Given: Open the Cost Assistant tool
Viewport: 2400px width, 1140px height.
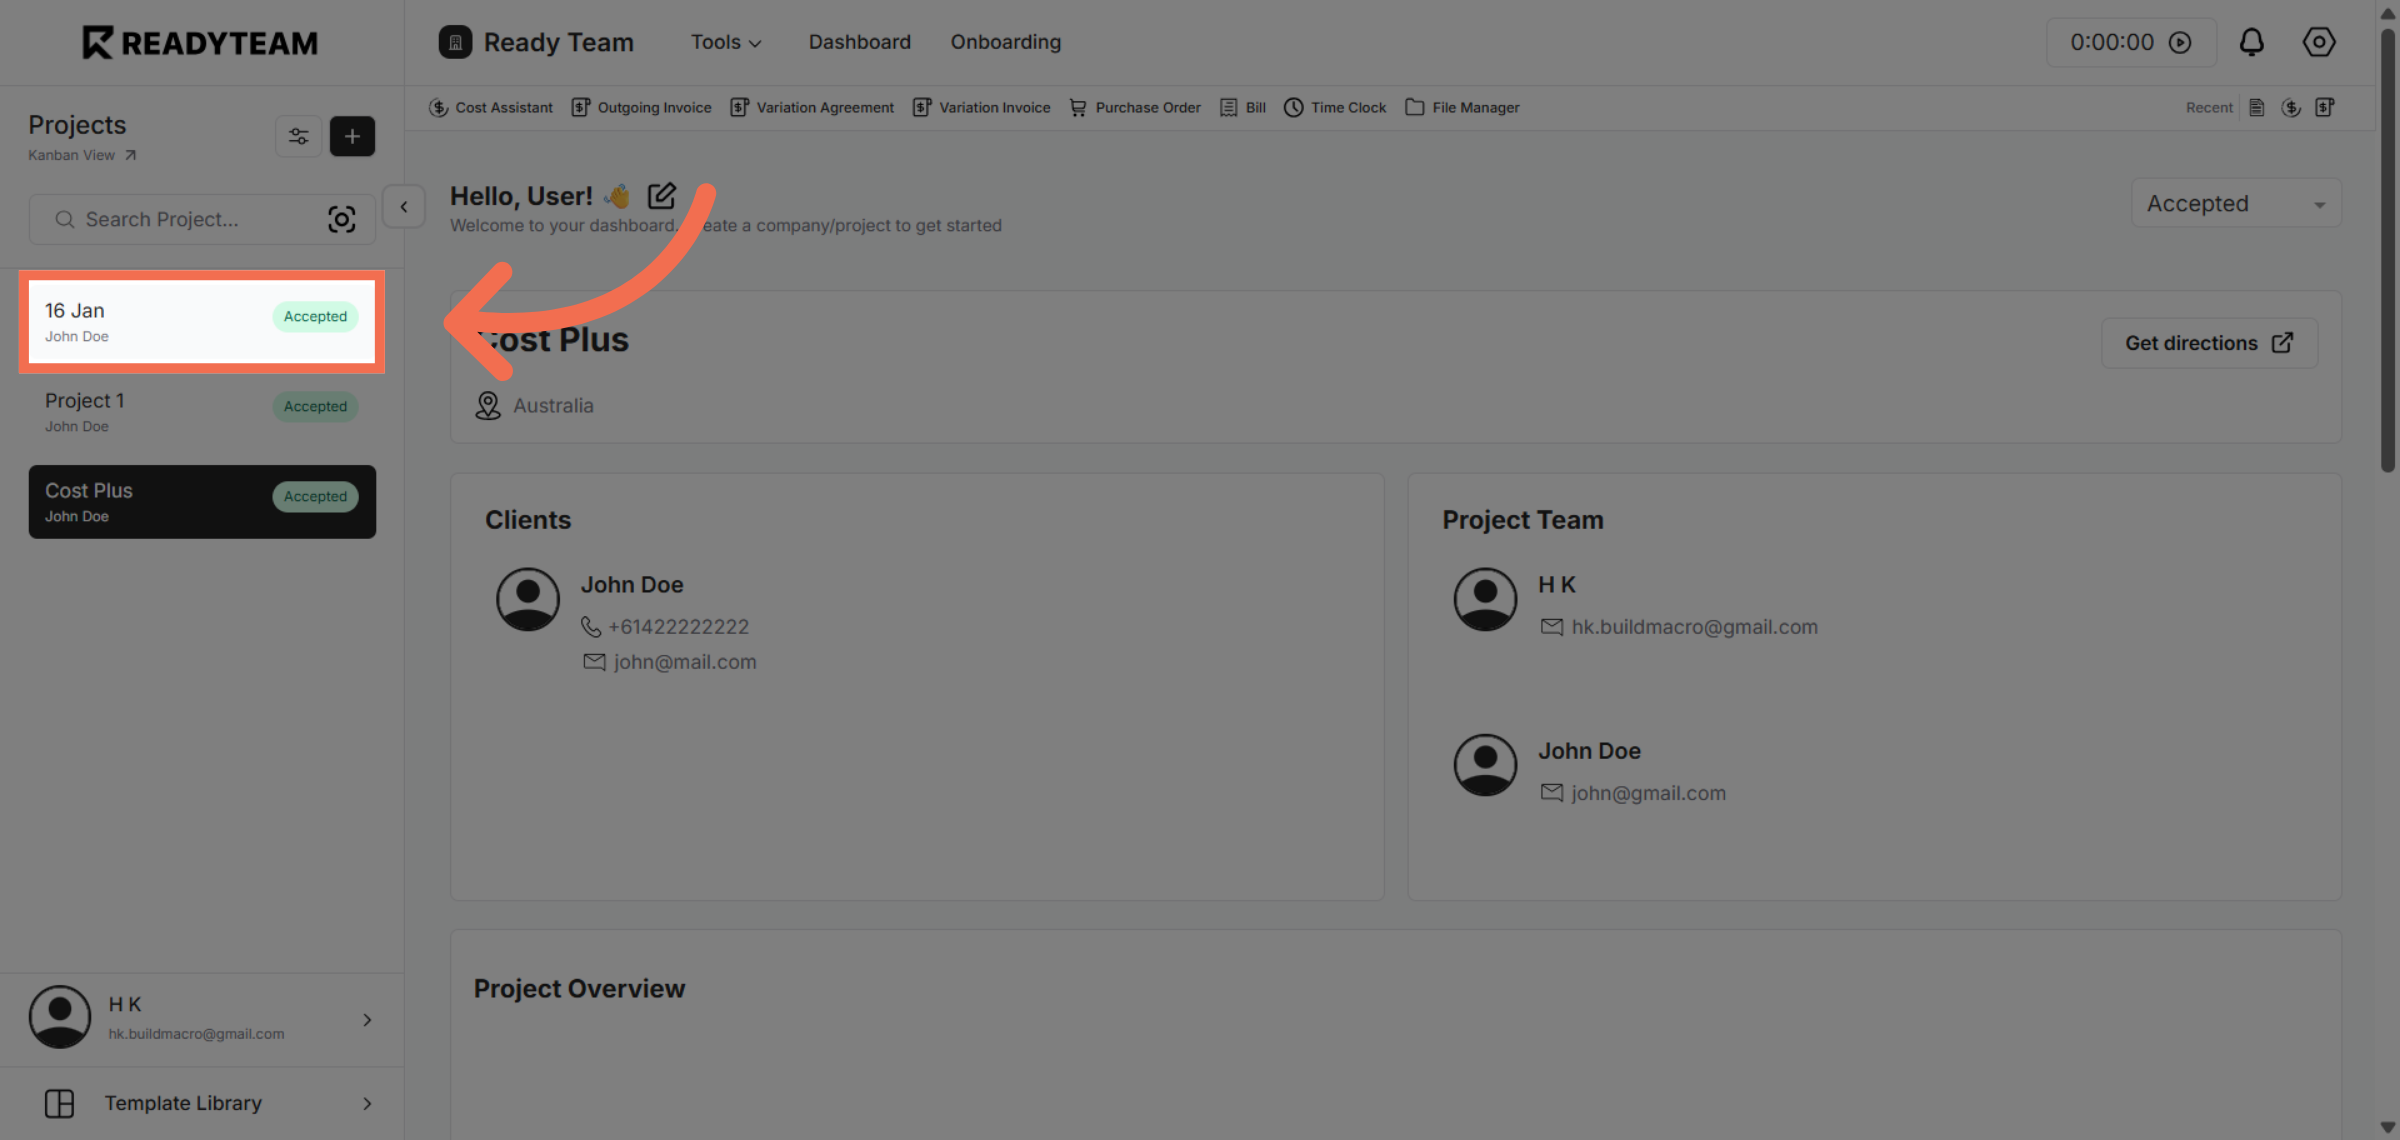Looking at the screenshot, I should click(491, 107).
